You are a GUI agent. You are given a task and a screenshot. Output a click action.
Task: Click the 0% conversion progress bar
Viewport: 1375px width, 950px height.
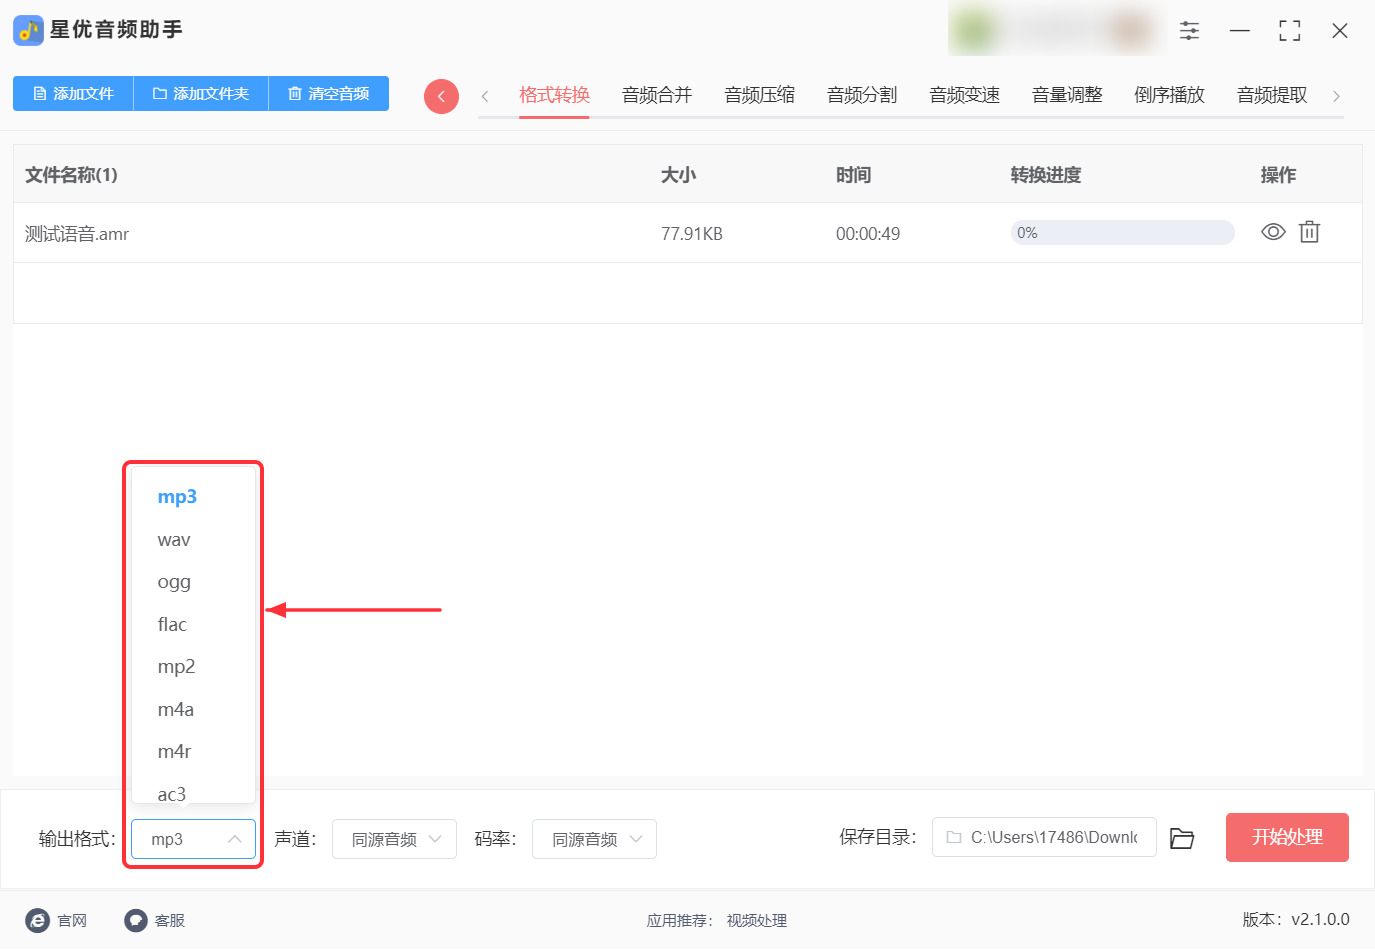(x=1122, y=233)
